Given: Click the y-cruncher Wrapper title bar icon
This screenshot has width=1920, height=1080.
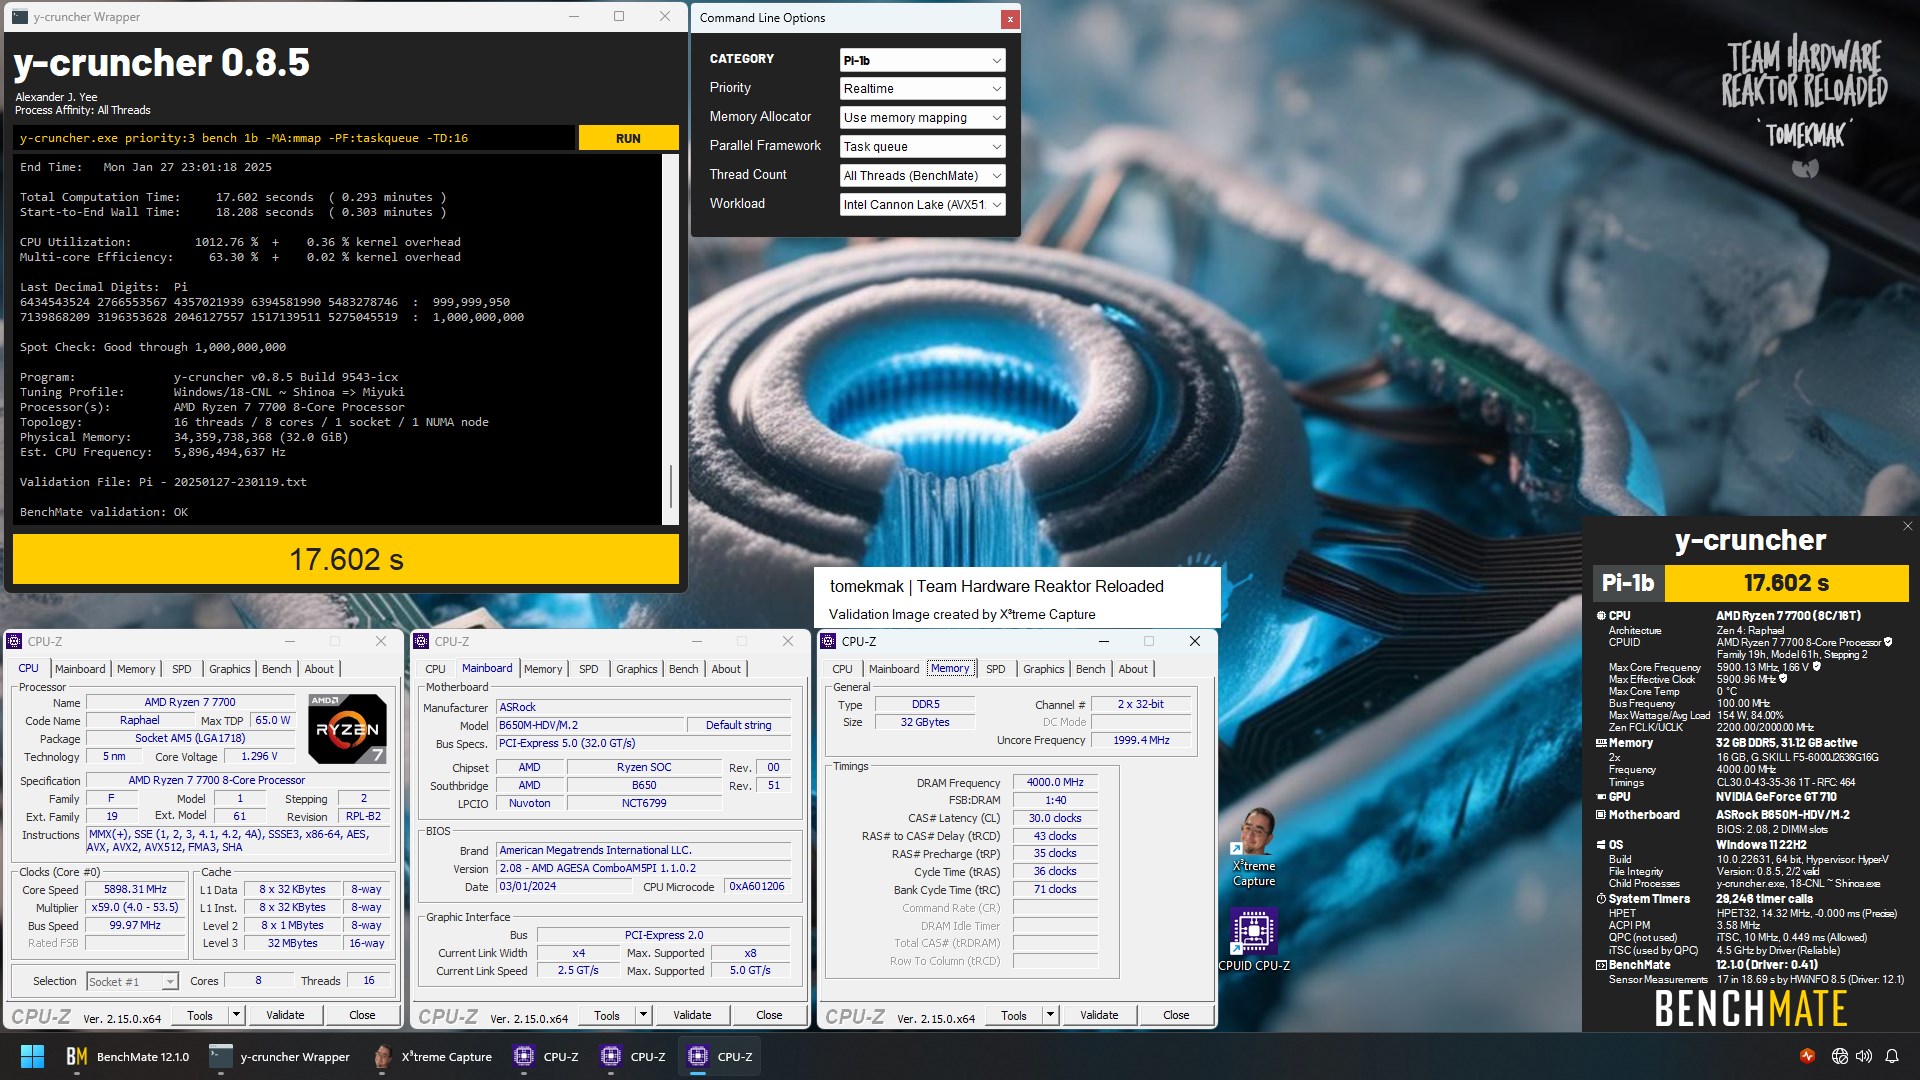Looking at the screenshot, I should pos(20,17).
